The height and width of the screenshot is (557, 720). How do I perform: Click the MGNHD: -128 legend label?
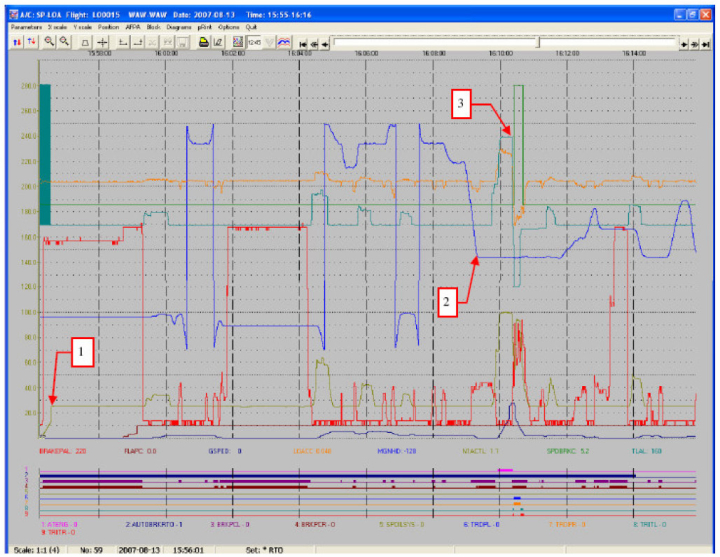point(397,451)
